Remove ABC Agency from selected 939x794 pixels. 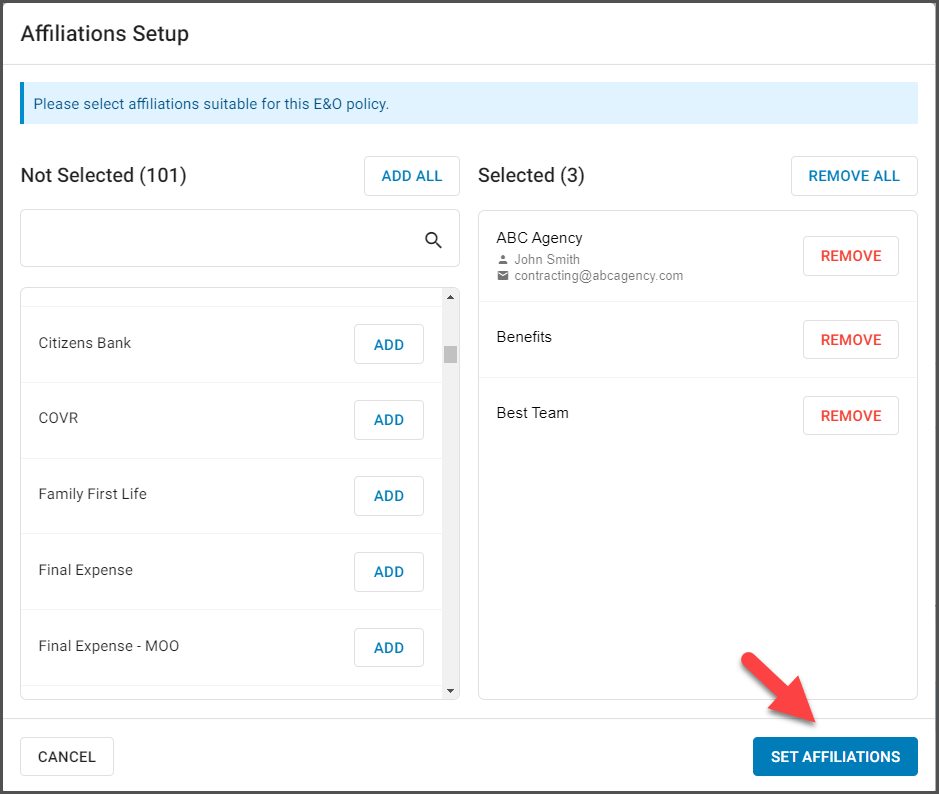(x=850, y=256)
